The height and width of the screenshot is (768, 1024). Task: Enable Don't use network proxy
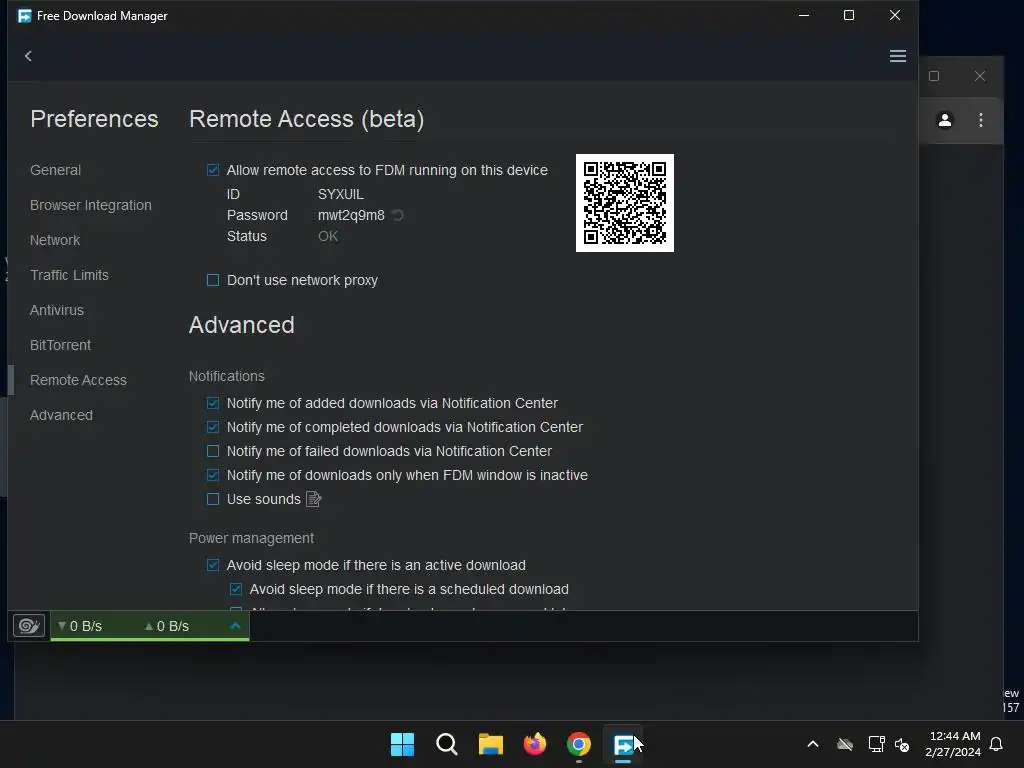pyautogui.click(x=213, y=280)
